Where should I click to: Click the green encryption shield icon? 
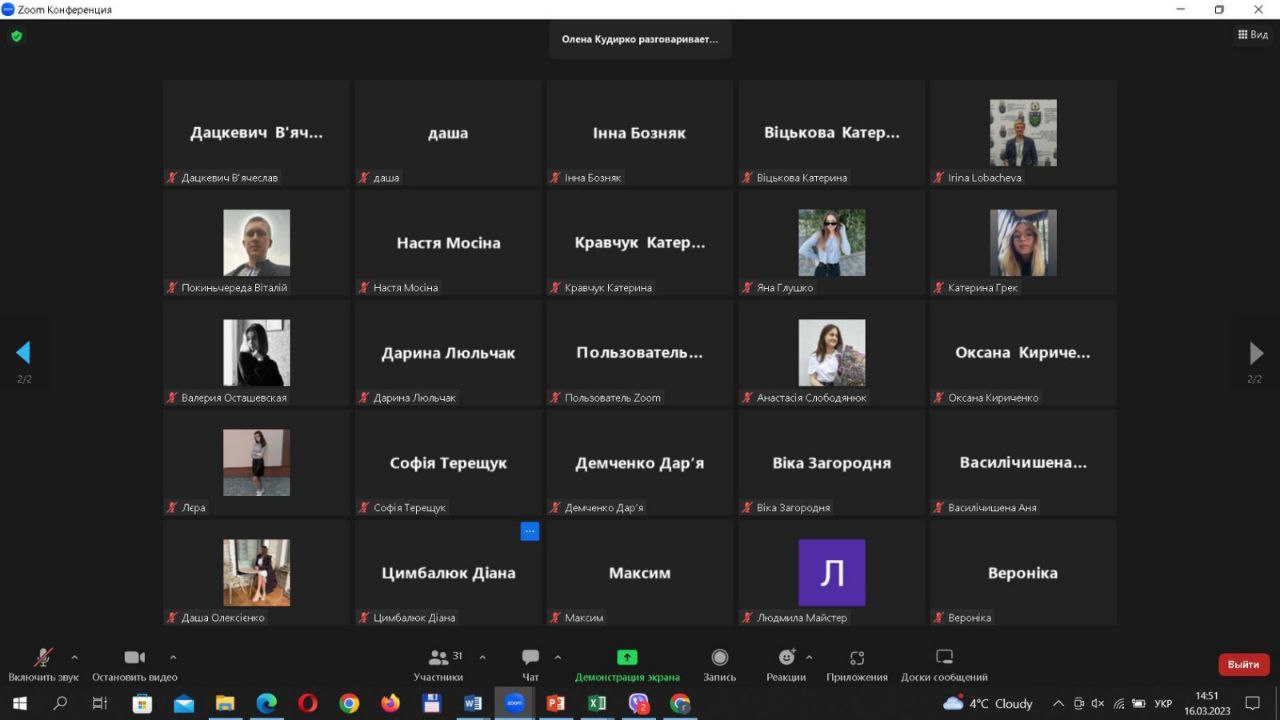(x=16, y=36)
